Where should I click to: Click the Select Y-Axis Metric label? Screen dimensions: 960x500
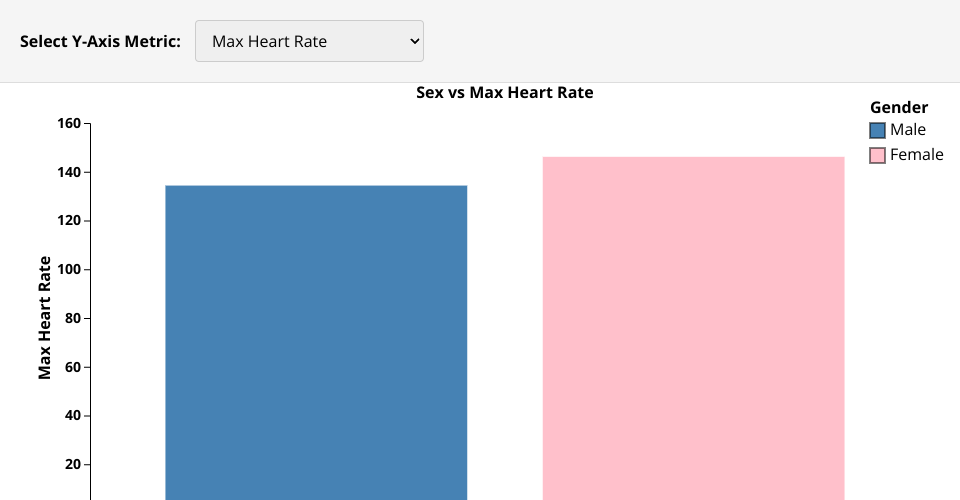tap(100, 41)
